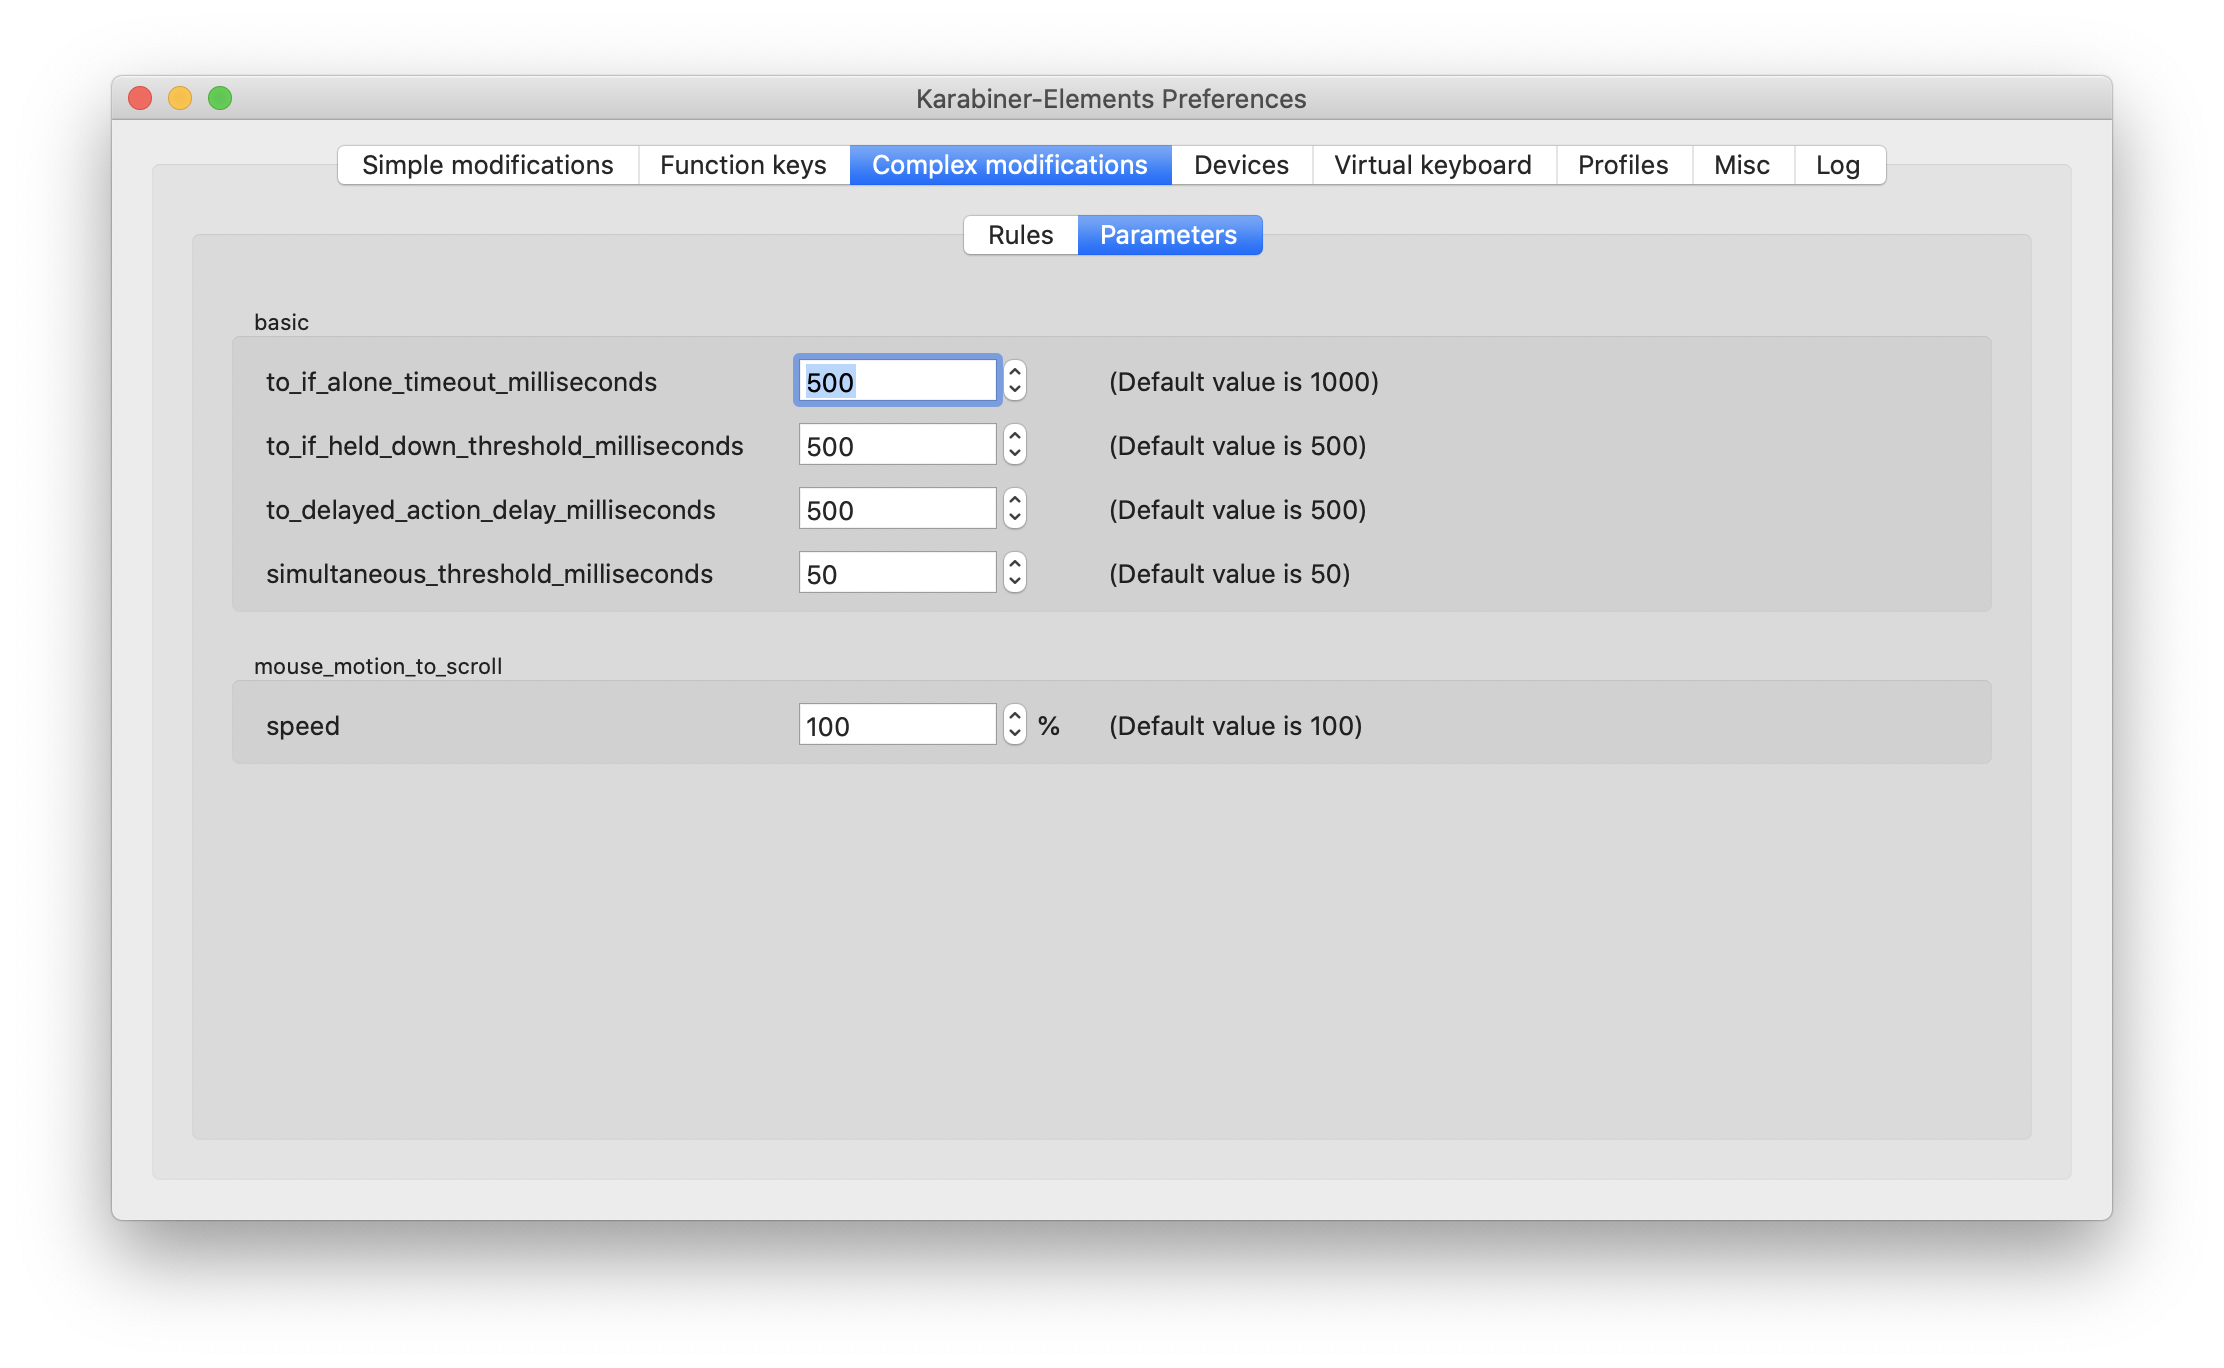
Task: Click the mouse scroll speed percent field
Action: (897, 725)
